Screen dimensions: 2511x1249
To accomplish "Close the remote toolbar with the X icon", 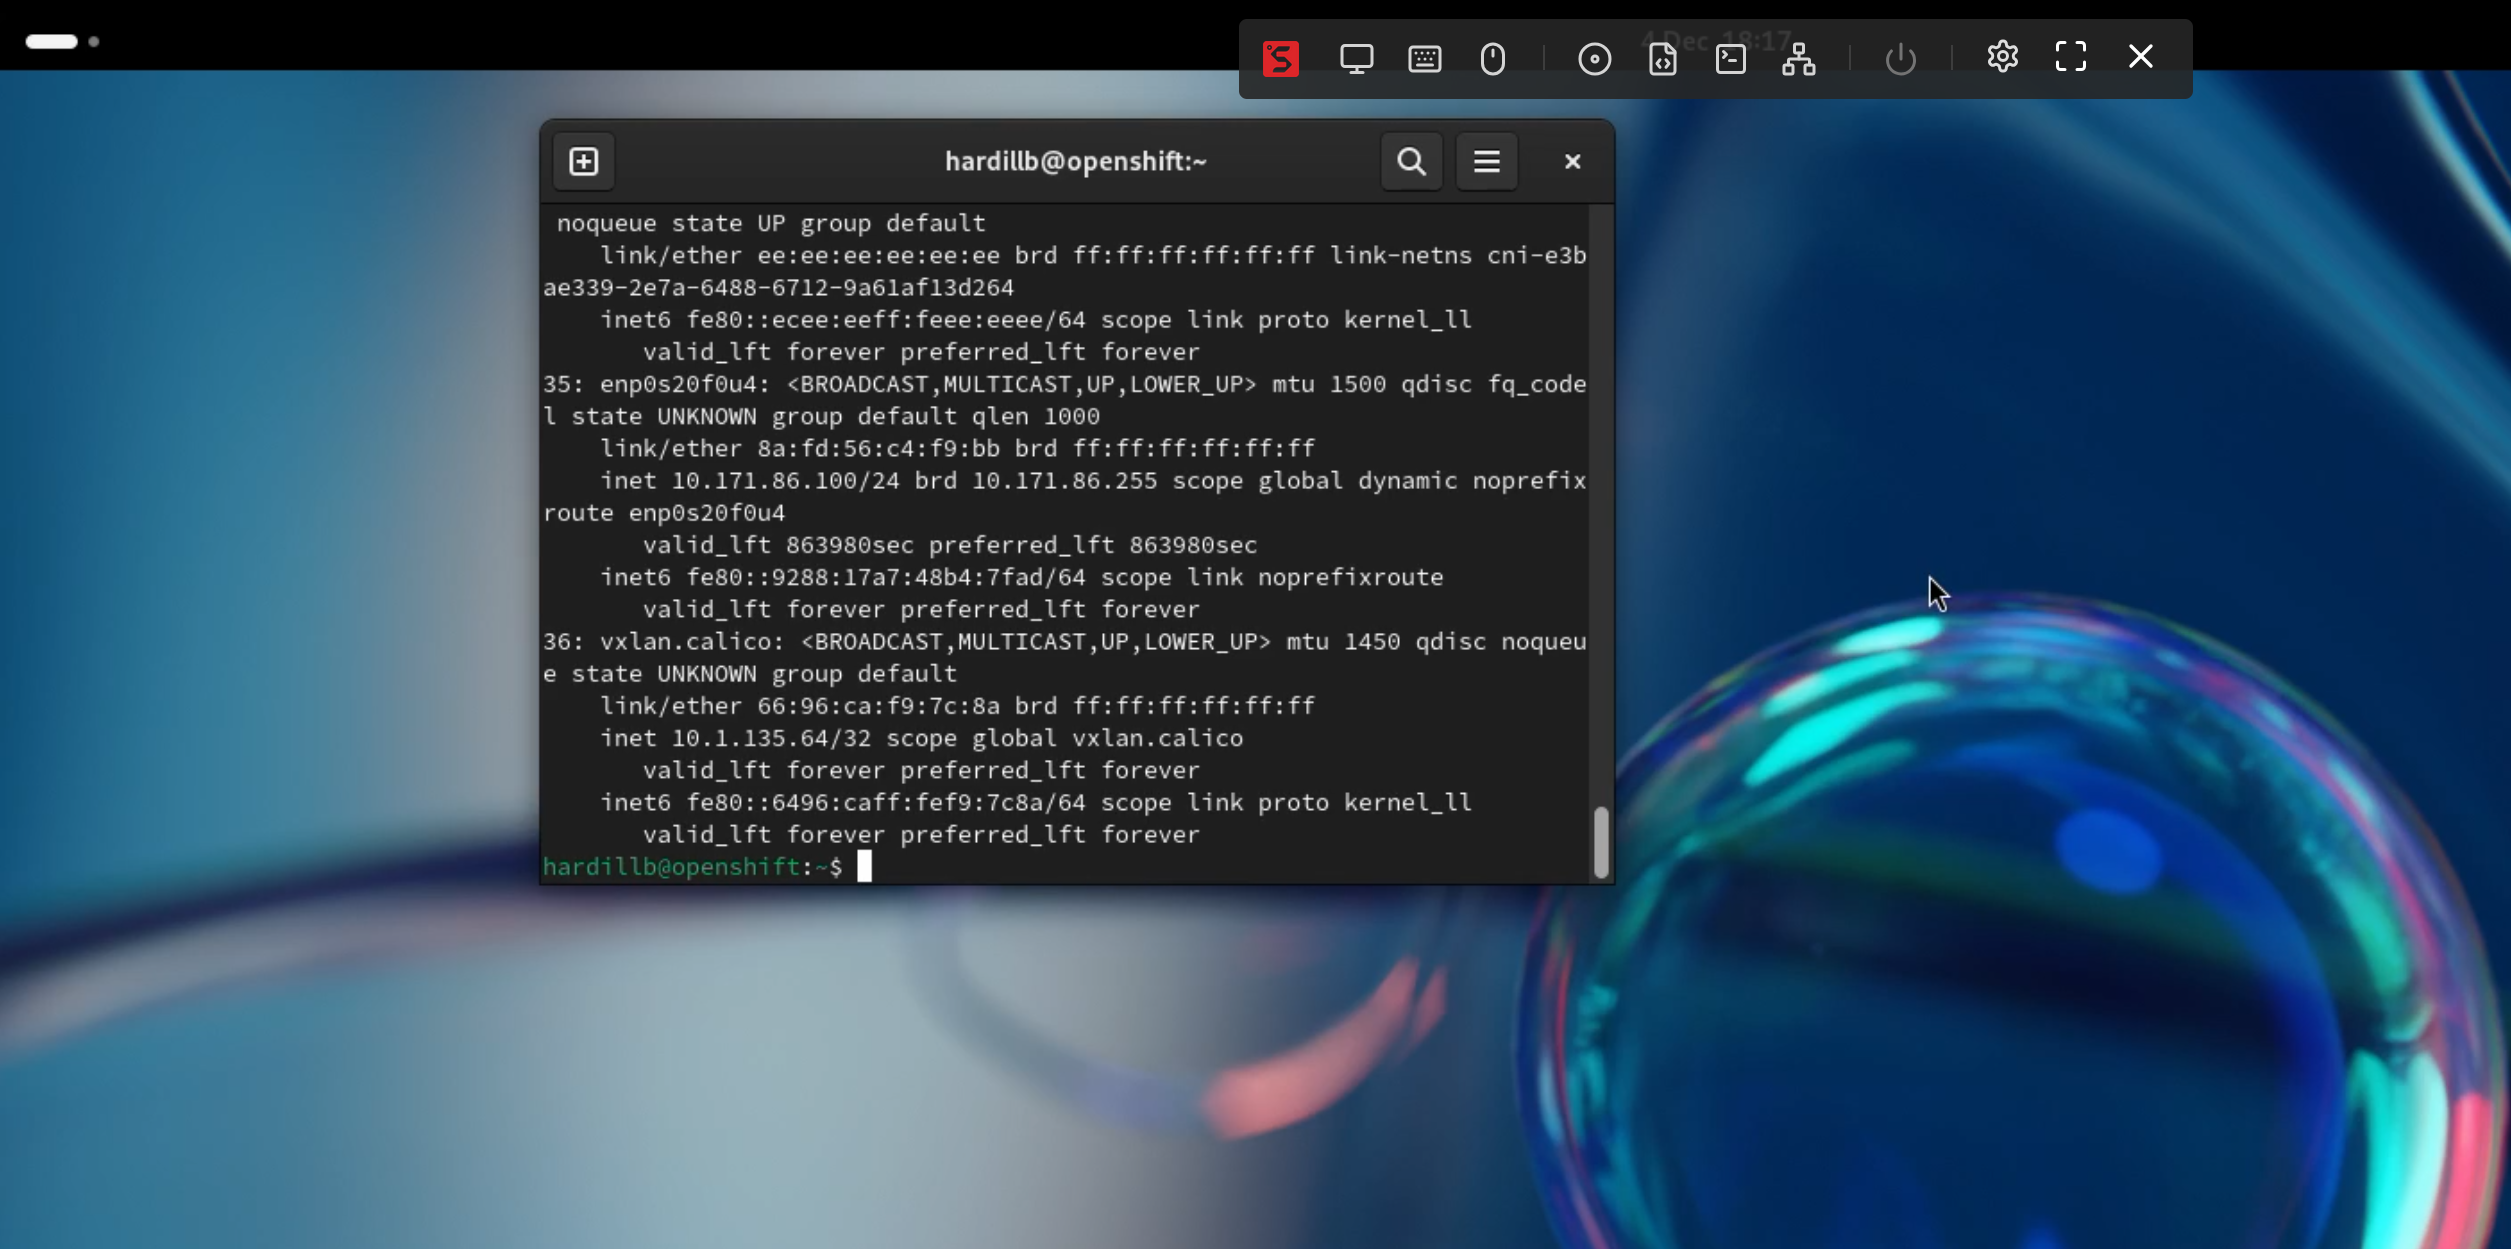I will (2140, 56).
